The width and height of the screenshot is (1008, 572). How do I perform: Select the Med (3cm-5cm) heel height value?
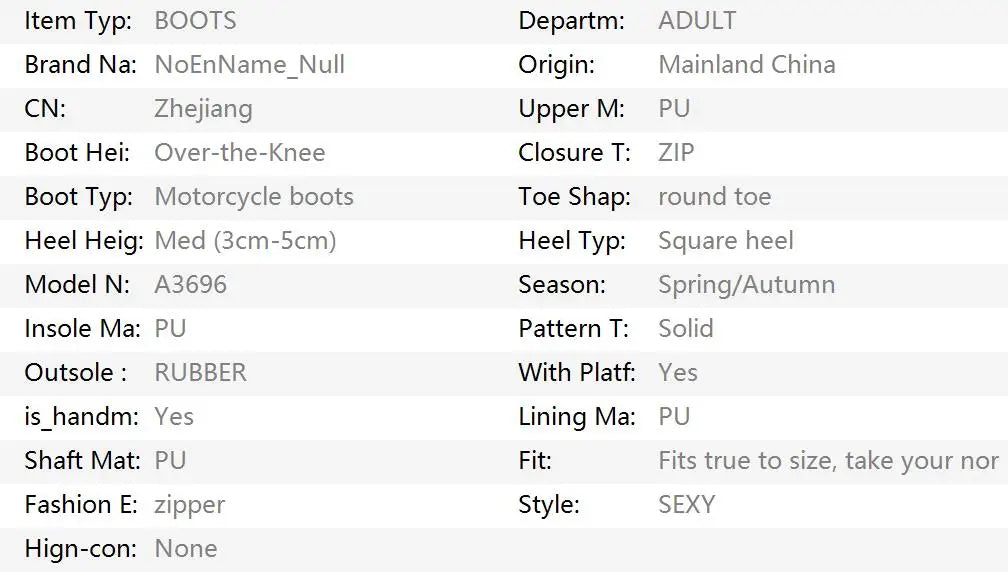[246, 241]
